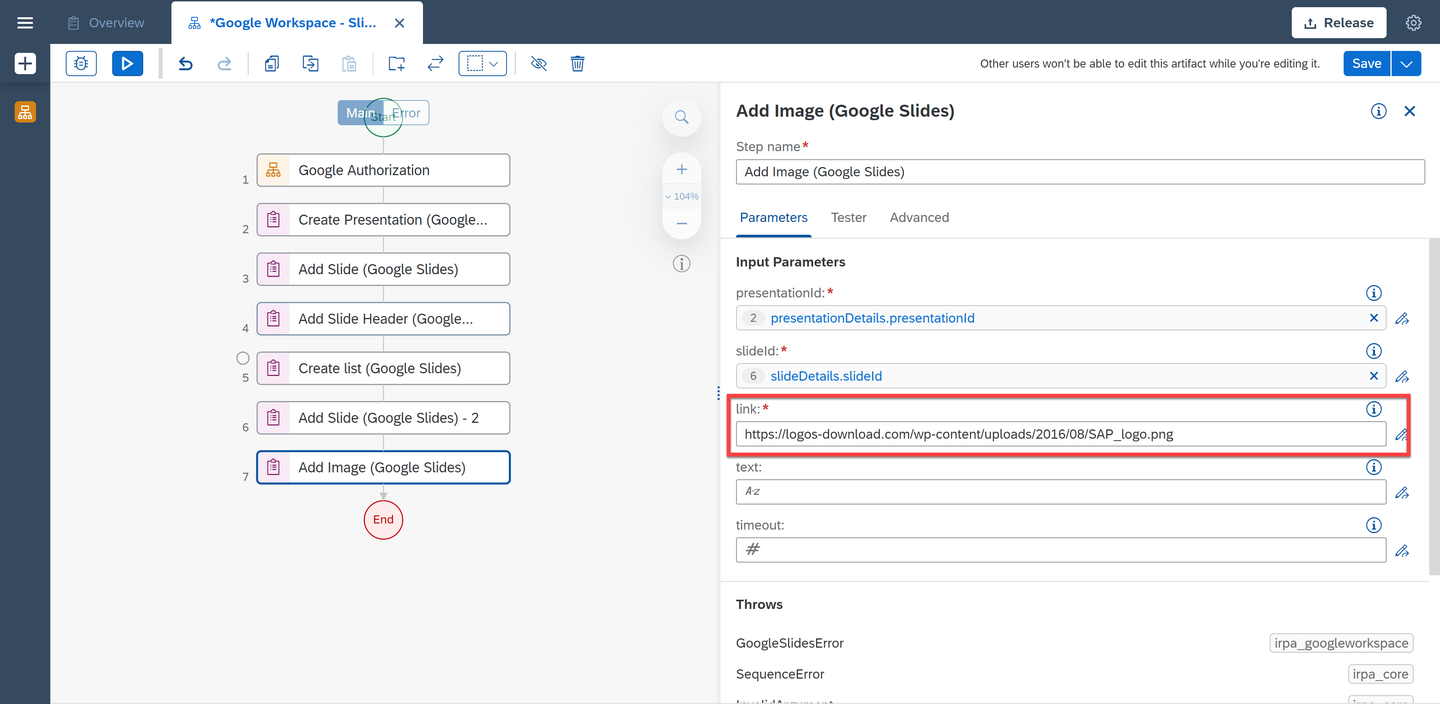Show info for timeout parameter
This screenshot has width=1440, height=704.
tap(1374, 525)
